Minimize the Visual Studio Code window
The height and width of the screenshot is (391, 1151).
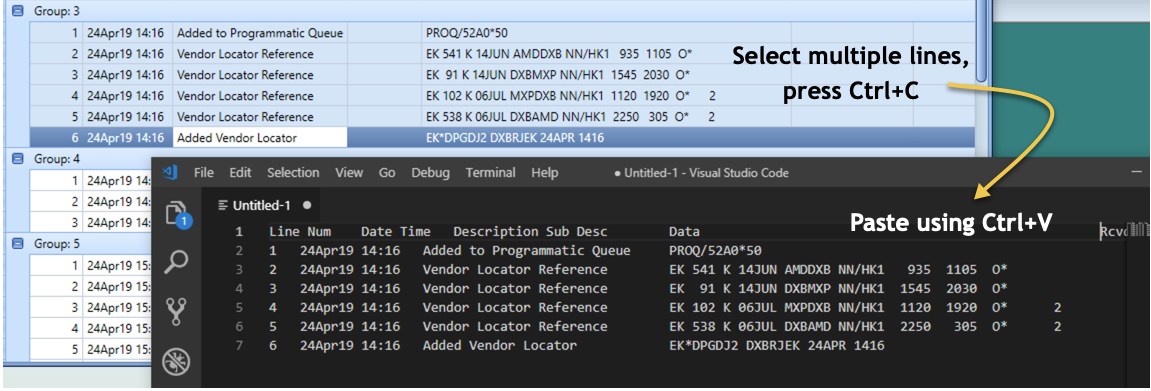pos(1137,173)
